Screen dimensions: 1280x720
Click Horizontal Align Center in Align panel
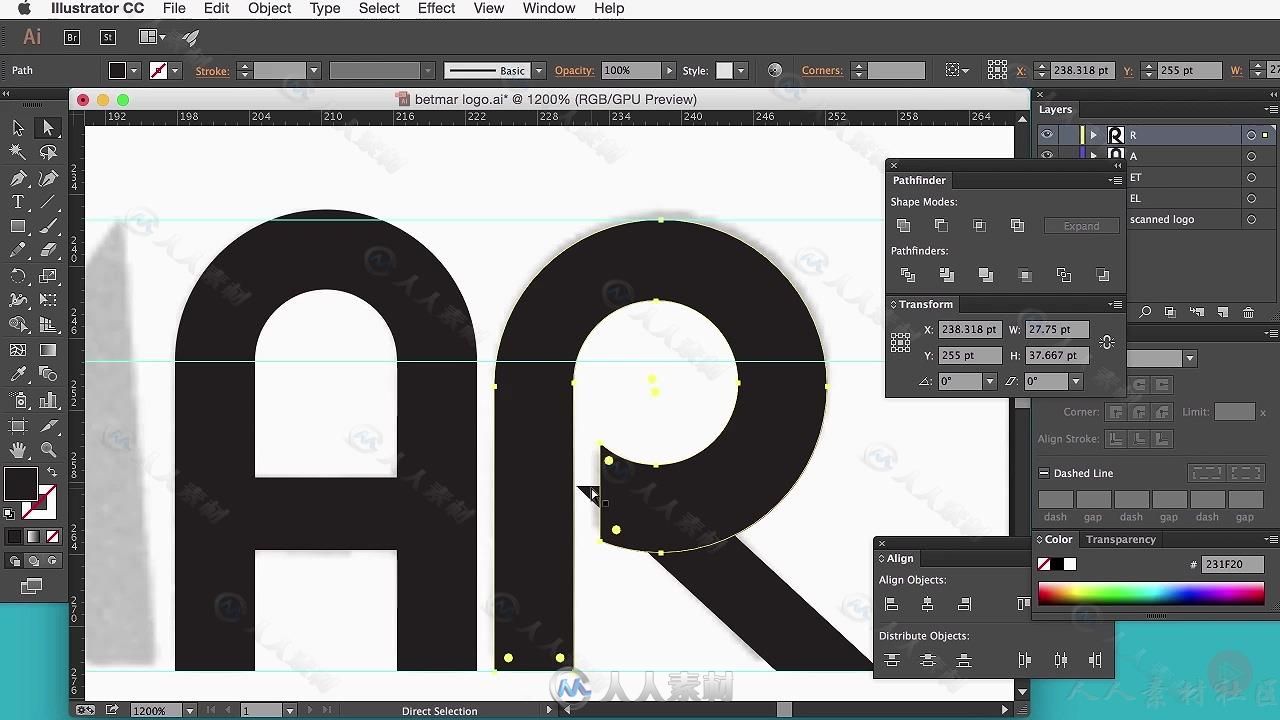tap(928, 604)
